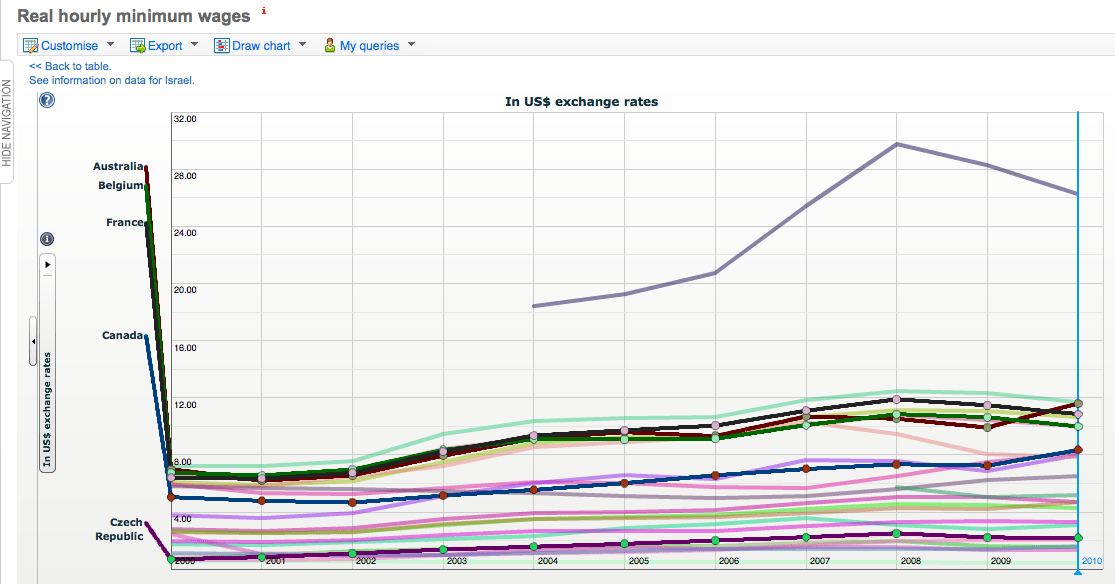Expand the Customise dropdown arrow
1115x584 pixels.
pyautogui.click(x=110, y=44)
